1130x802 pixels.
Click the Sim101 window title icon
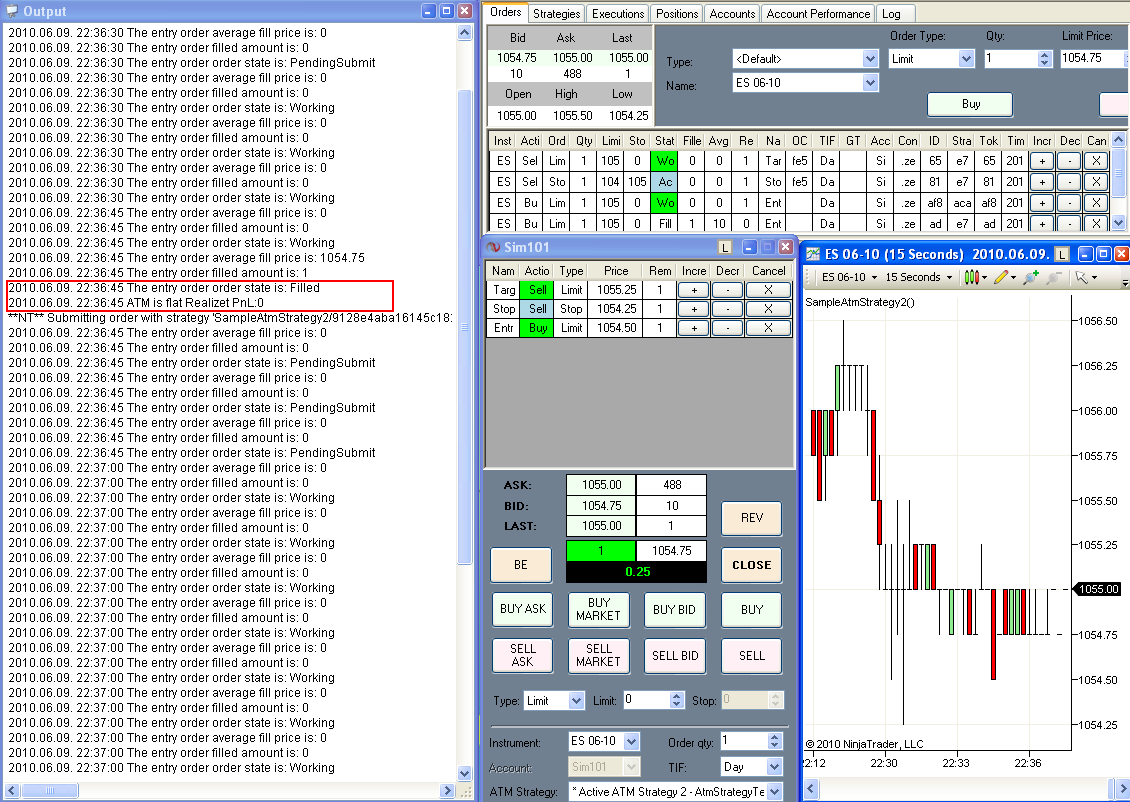pos(494,247)
